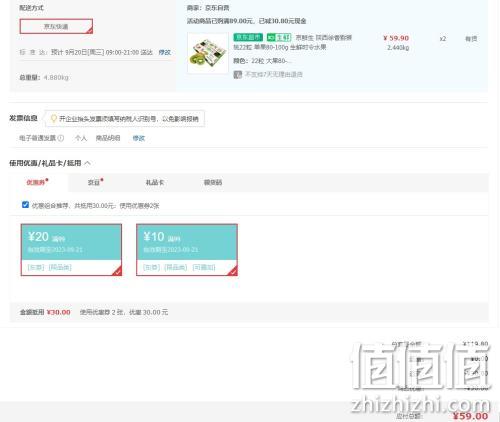The width and height of the screenshot is (500, 422).
Task: Click the red checkmark corner on ¥20 coupon
Action: [x=117, y=271]
